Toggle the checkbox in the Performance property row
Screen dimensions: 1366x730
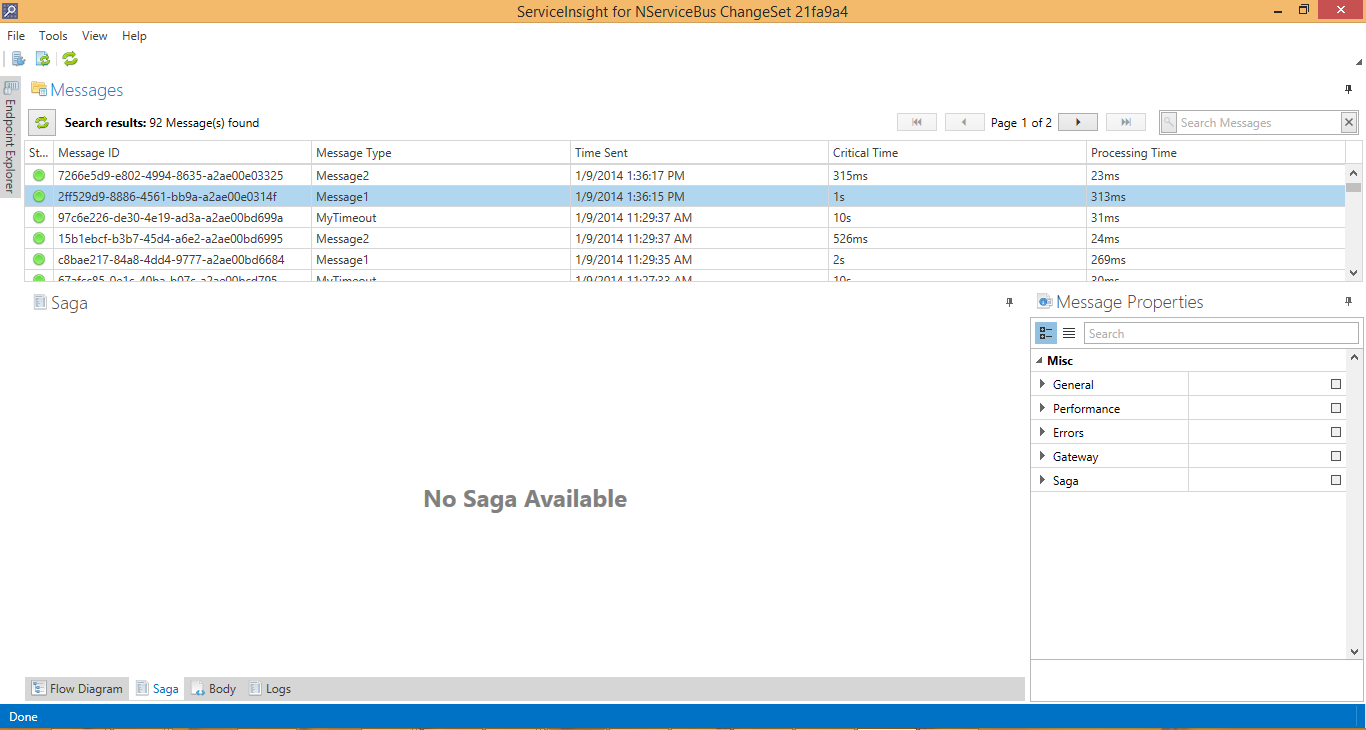[1336, 408]
